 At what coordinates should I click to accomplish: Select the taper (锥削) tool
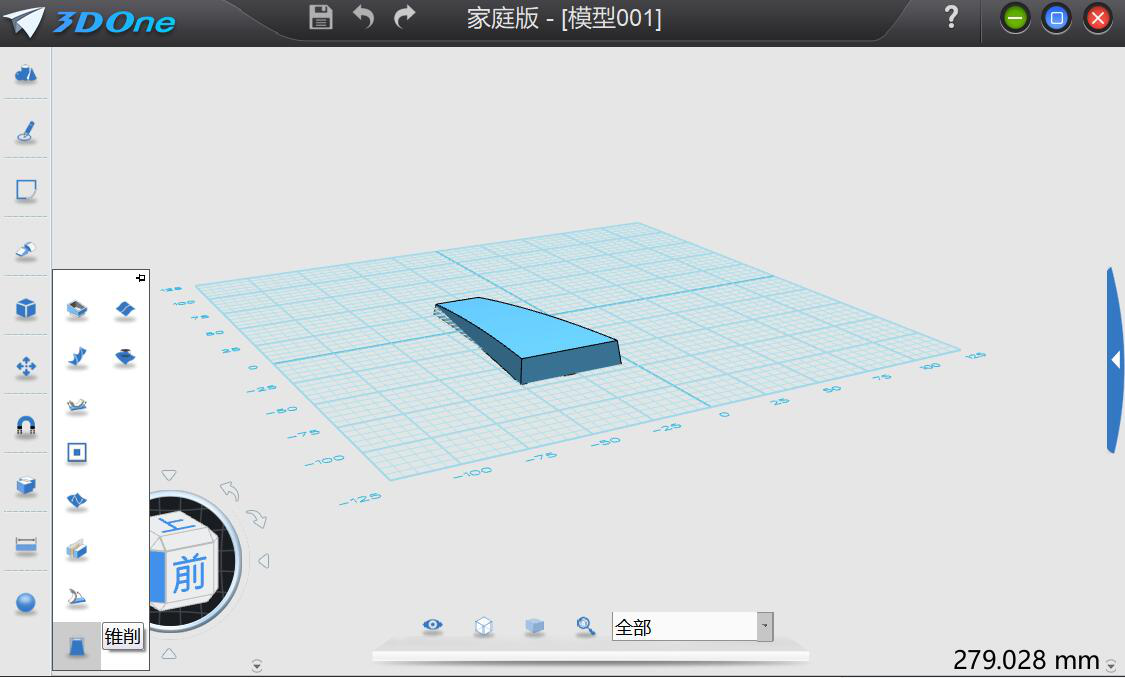(77, 647)
